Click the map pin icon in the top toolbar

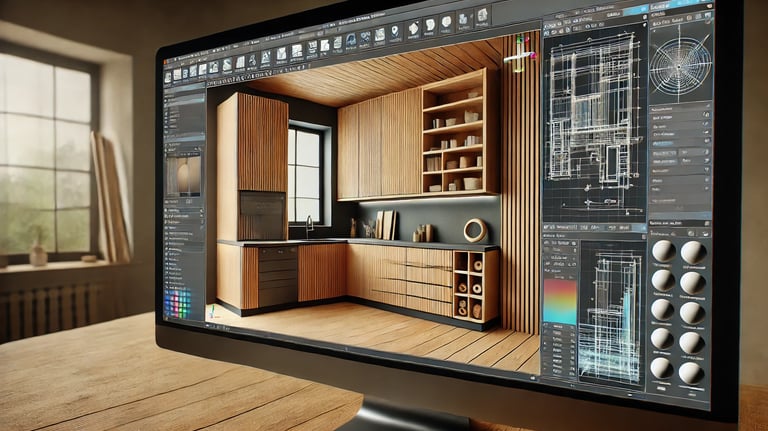395,32
